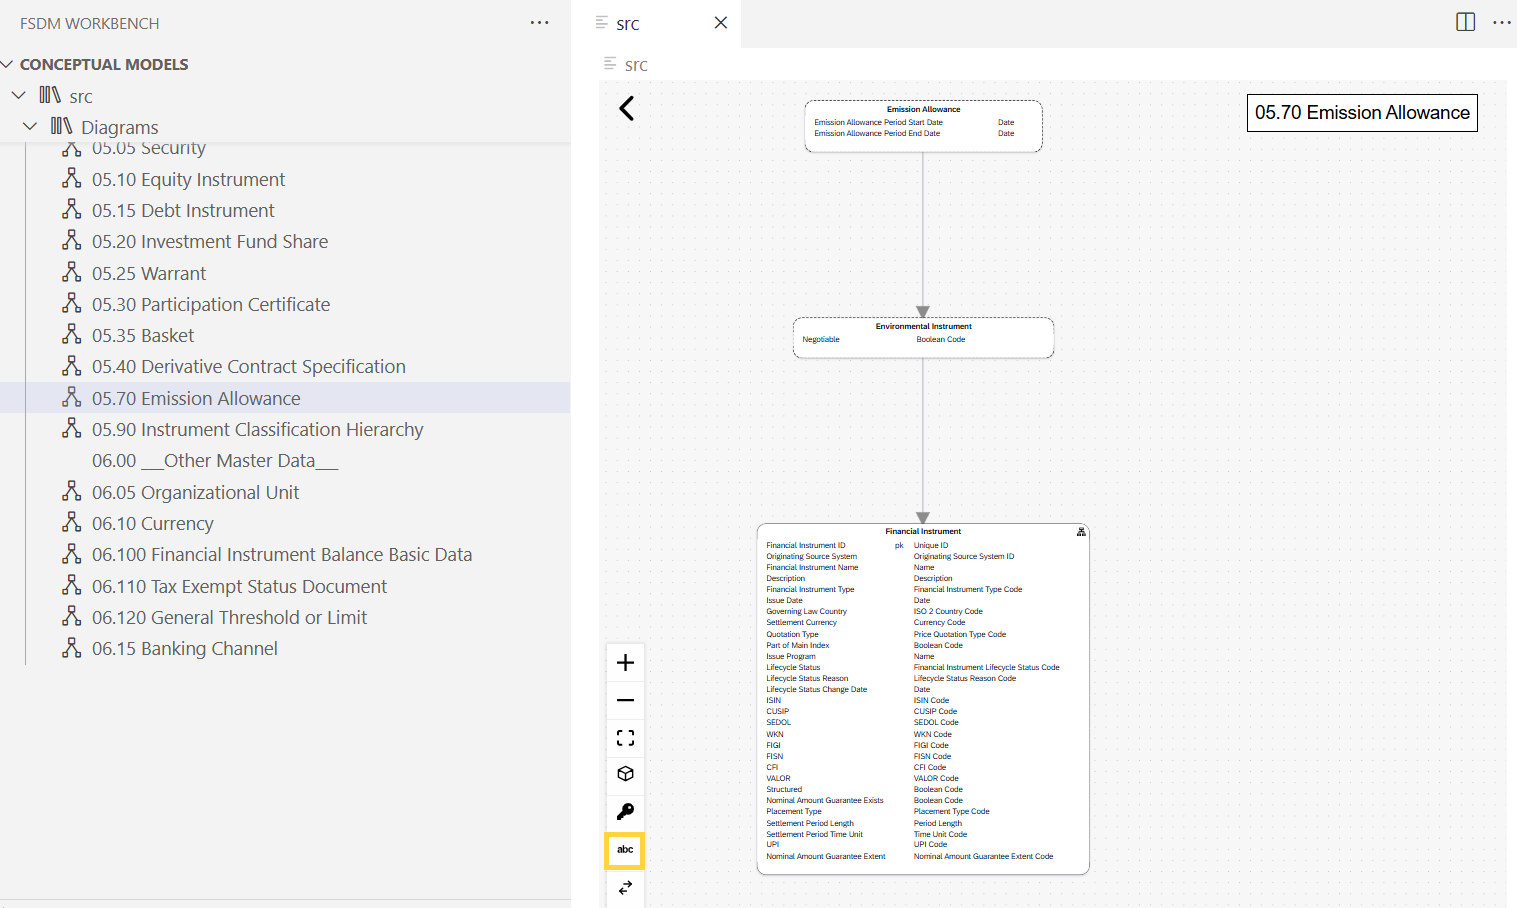Image resolution: width=1517 pixels, height=908 pixels.
Task: Close the src editor tab
Action: (720, 22)
